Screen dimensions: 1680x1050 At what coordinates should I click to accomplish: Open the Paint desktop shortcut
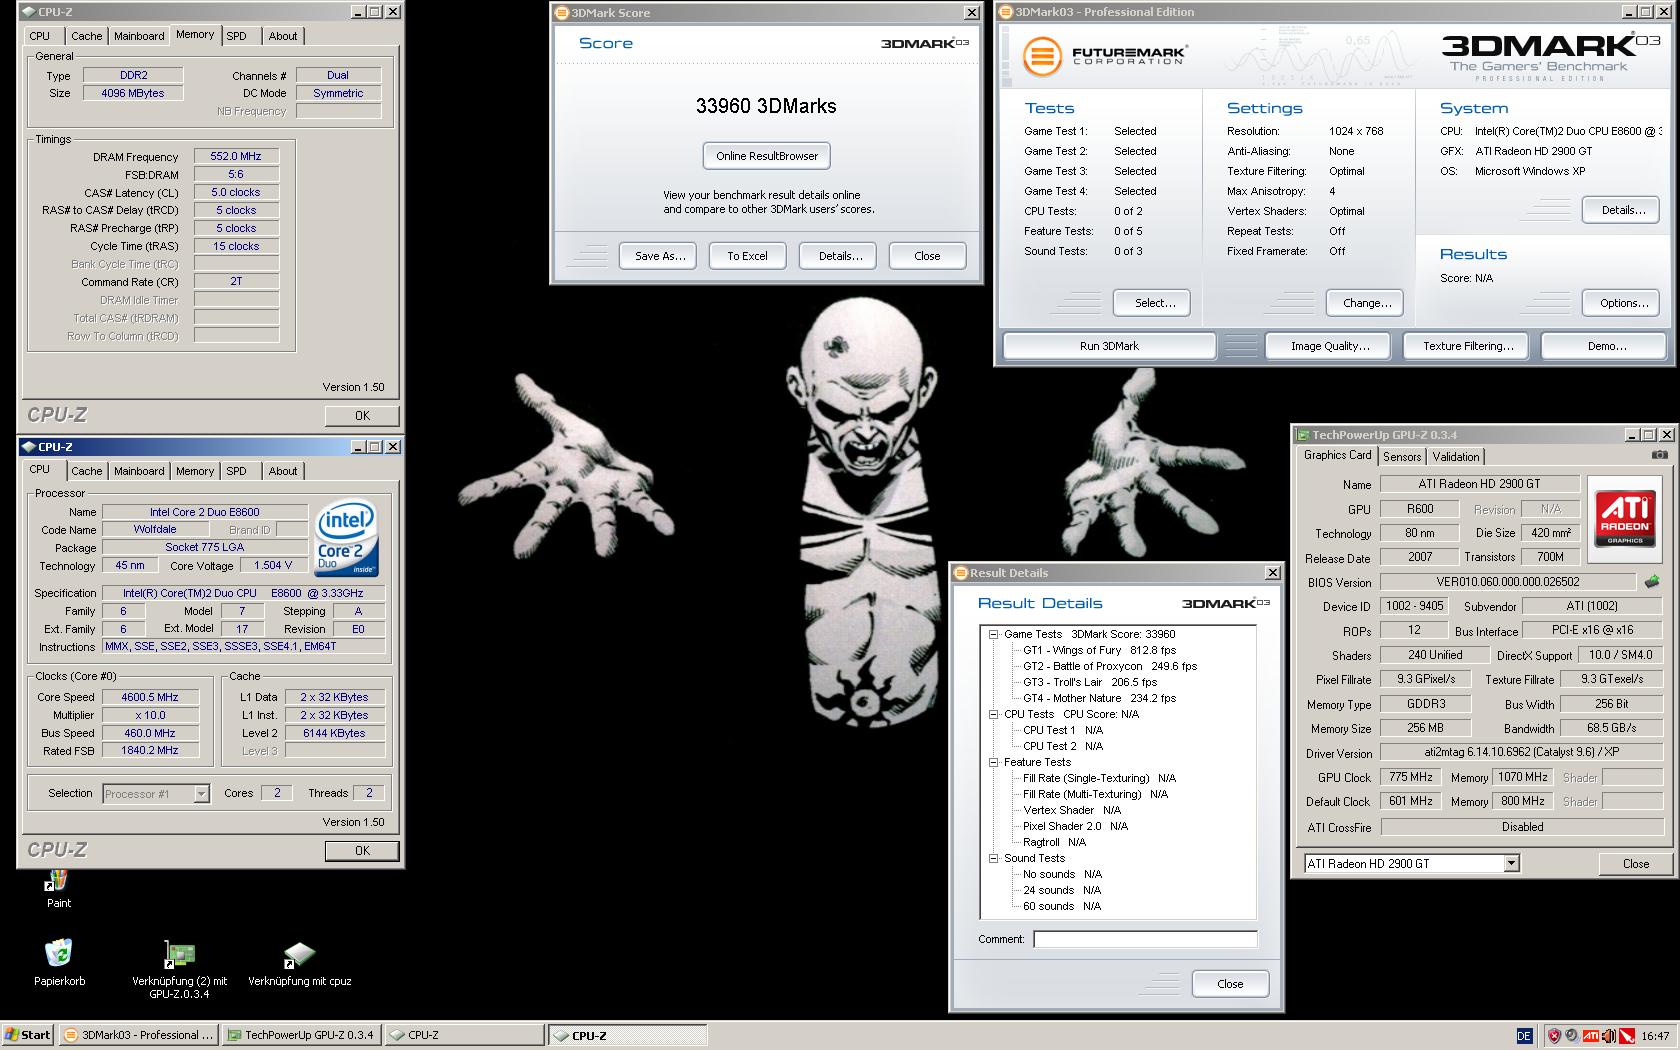coord(58,886)
